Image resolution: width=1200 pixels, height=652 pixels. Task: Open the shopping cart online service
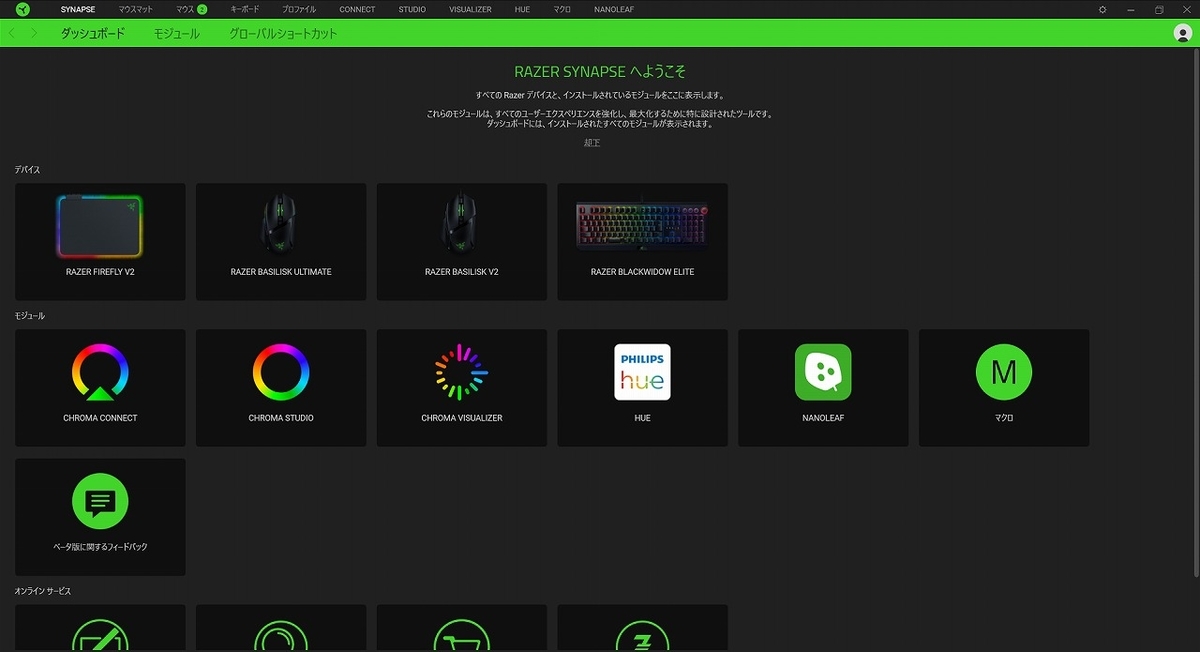tap(462, 629)
